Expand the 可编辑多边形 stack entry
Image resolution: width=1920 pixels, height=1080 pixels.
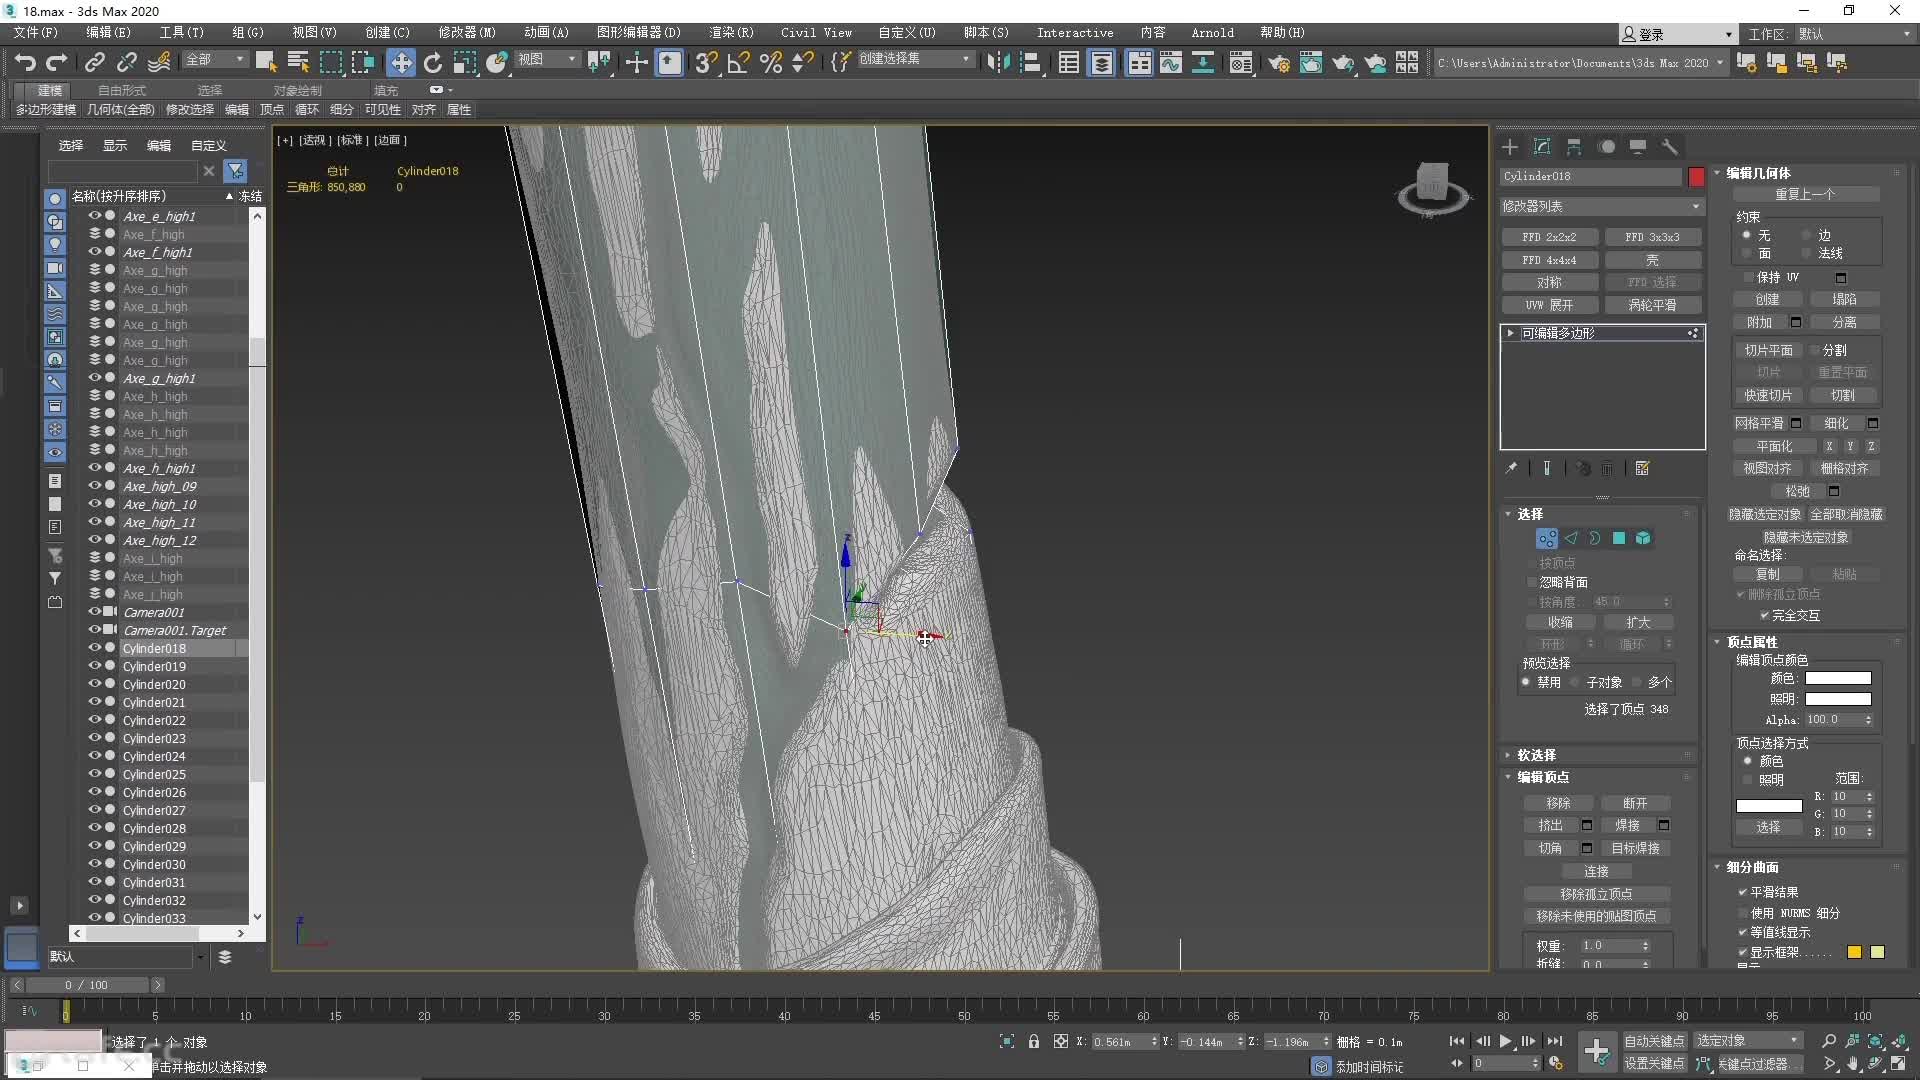(1510, 333)
